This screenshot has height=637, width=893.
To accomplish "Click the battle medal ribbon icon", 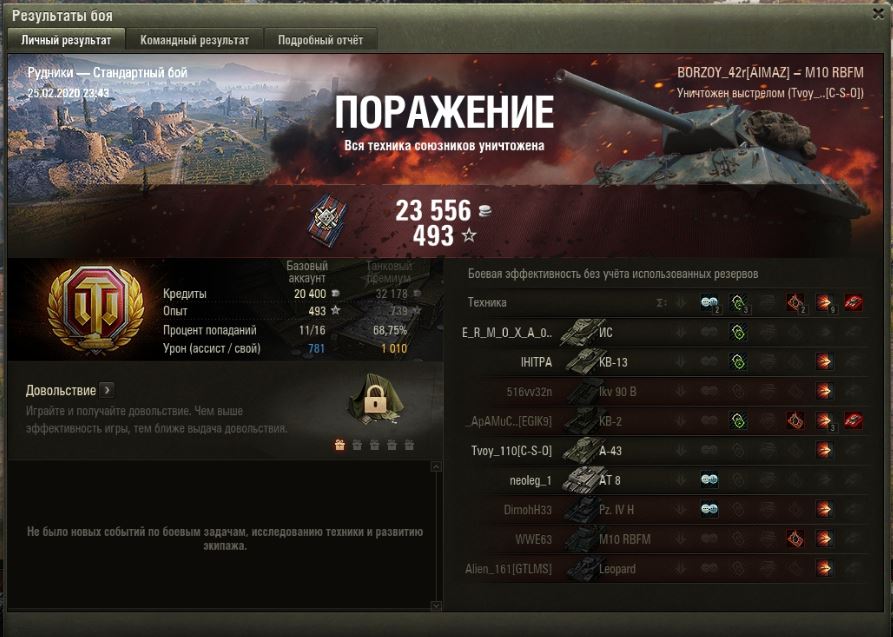I will click(327, 219).
